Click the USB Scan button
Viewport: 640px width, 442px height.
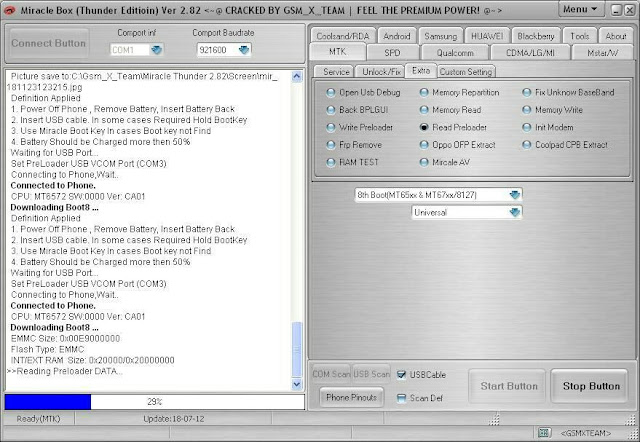pyautogui.click(x=371, y=374)
